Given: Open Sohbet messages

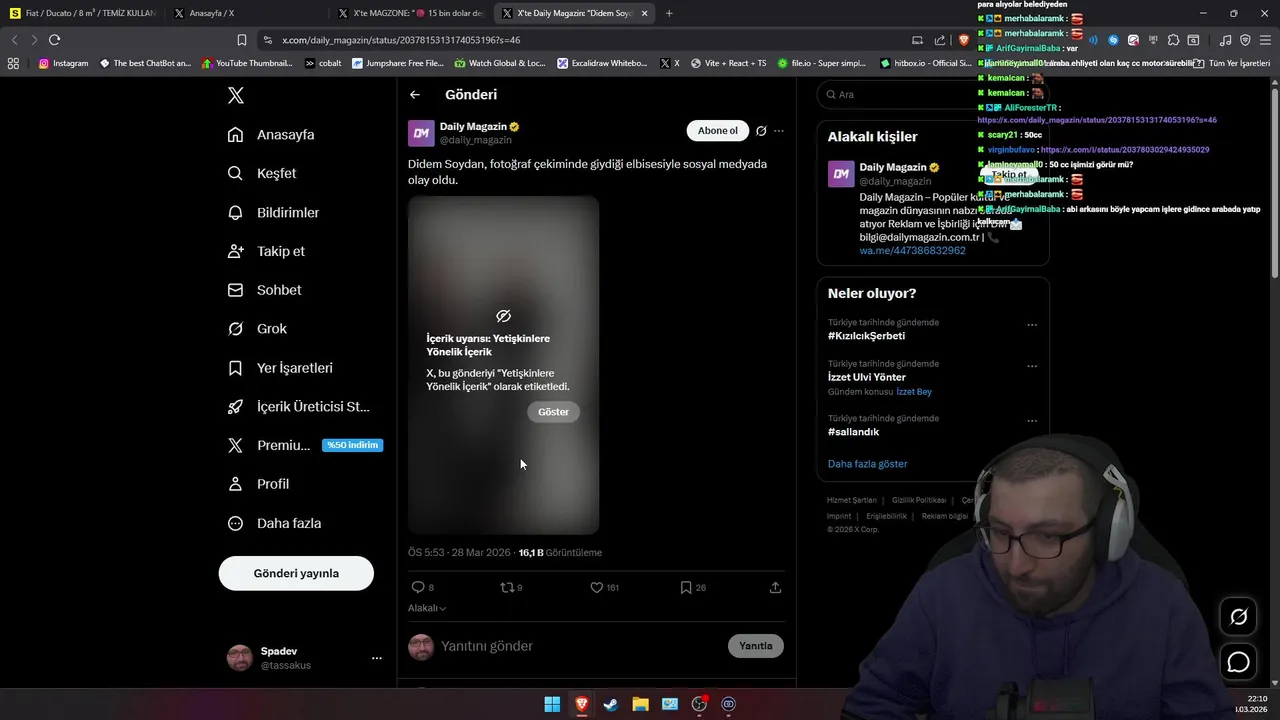Looking at the screenshot, I should pyautogui.click(x=264, y=290).
